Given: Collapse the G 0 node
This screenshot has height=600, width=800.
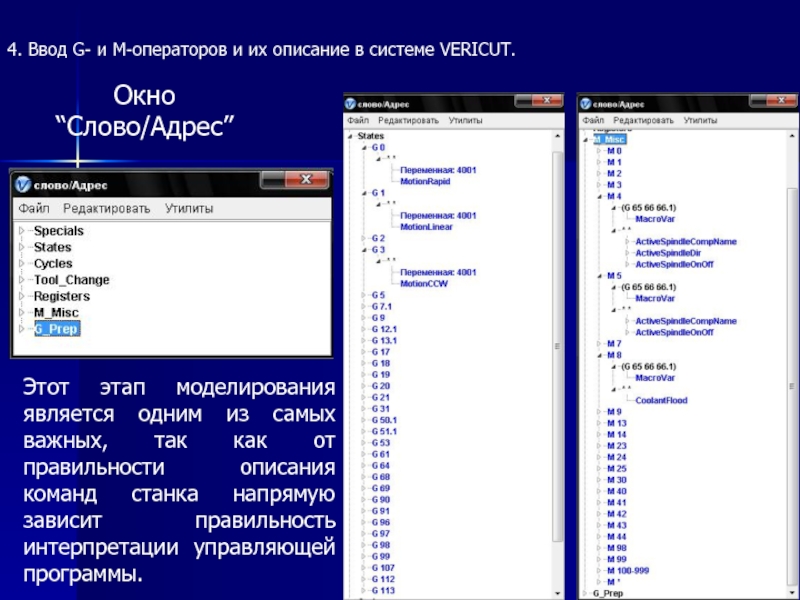Looking at the screenshot, I should tap(364, 147).
